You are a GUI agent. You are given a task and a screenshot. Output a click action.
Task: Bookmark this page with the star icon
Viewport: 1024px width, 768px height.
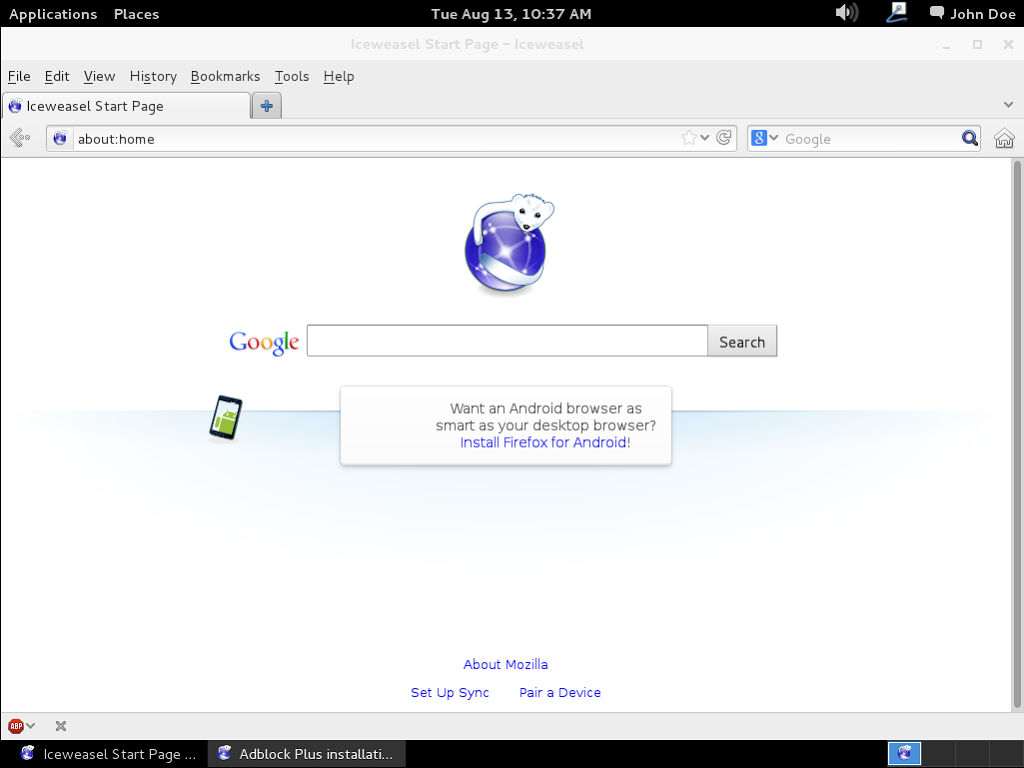pyautogui.click(x=688, y=138)
